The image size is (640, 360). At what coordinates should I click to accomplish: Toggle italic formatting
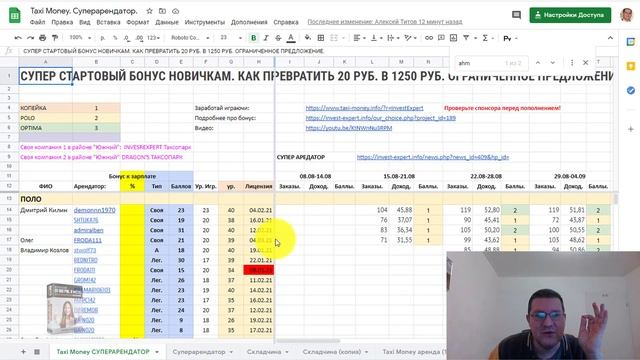click(266, 38)
